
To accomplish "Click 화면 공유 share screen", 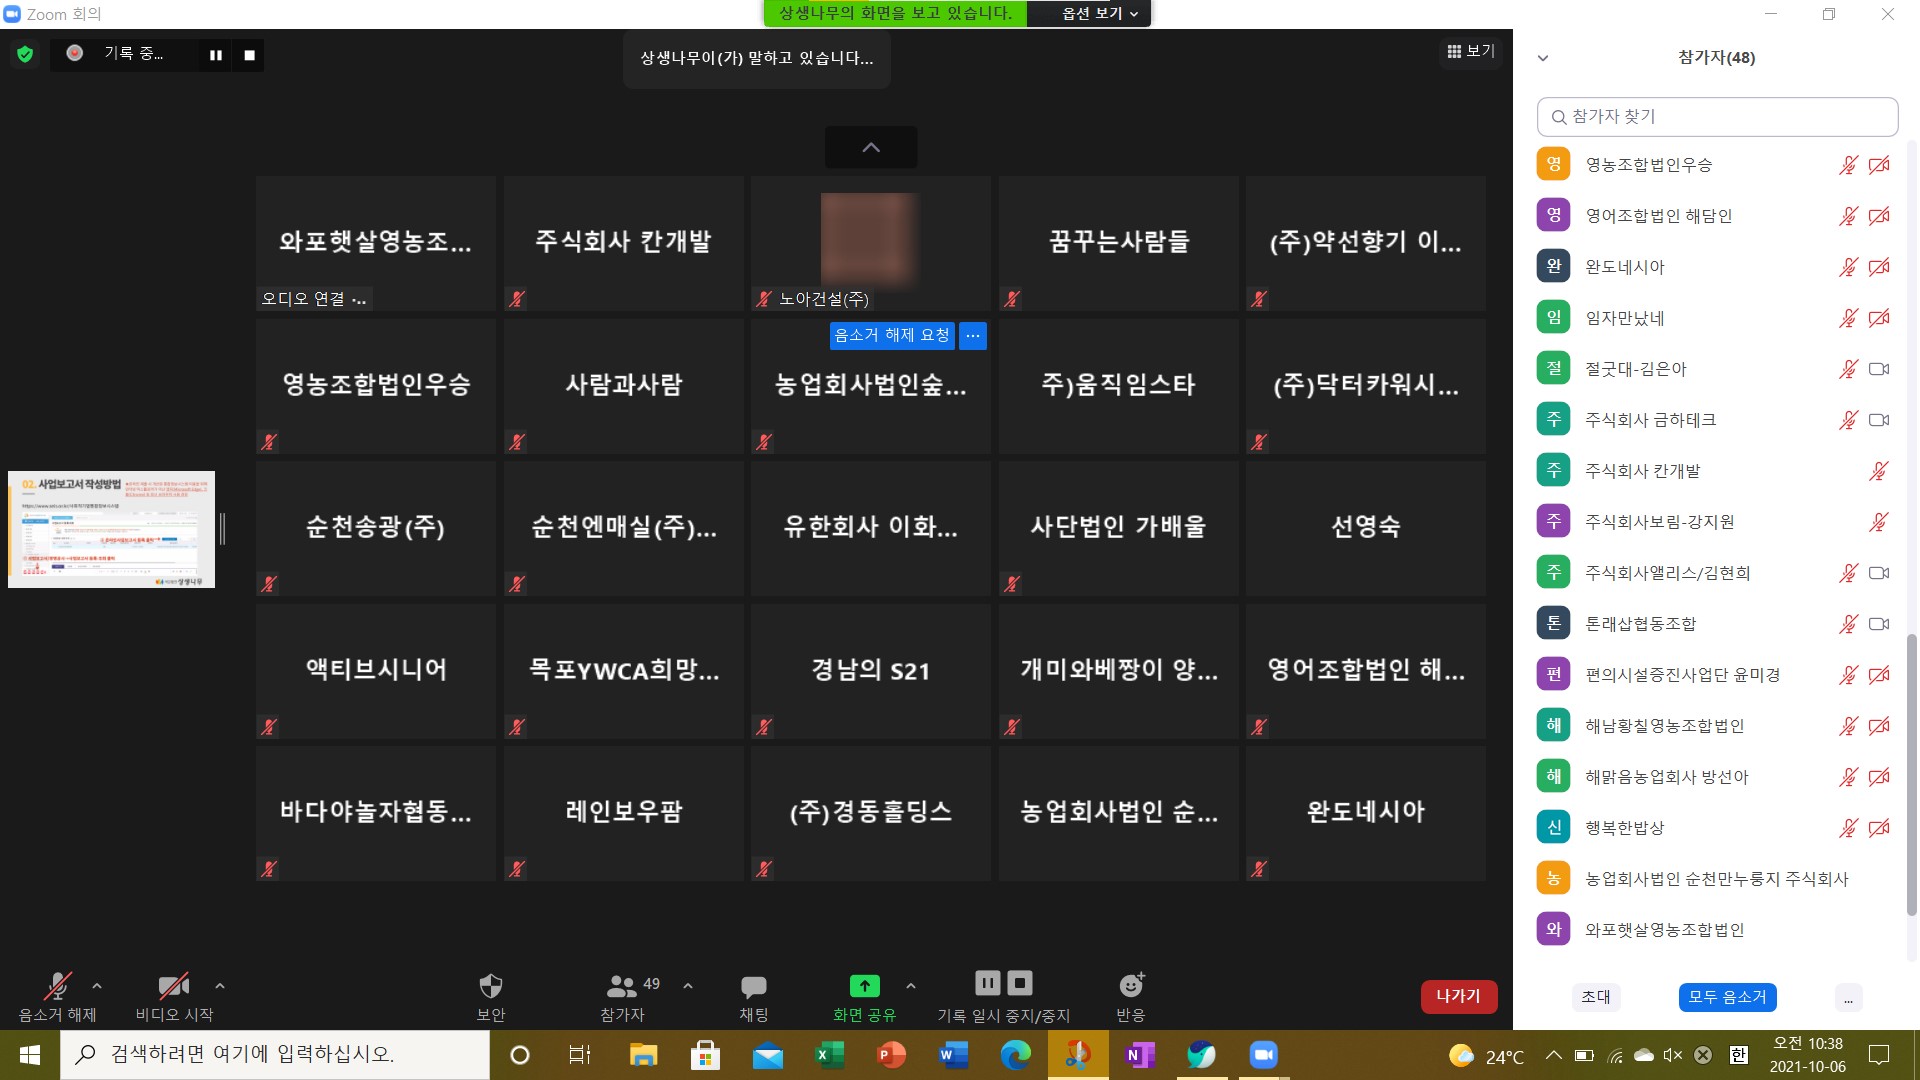I will click(864, 996).
